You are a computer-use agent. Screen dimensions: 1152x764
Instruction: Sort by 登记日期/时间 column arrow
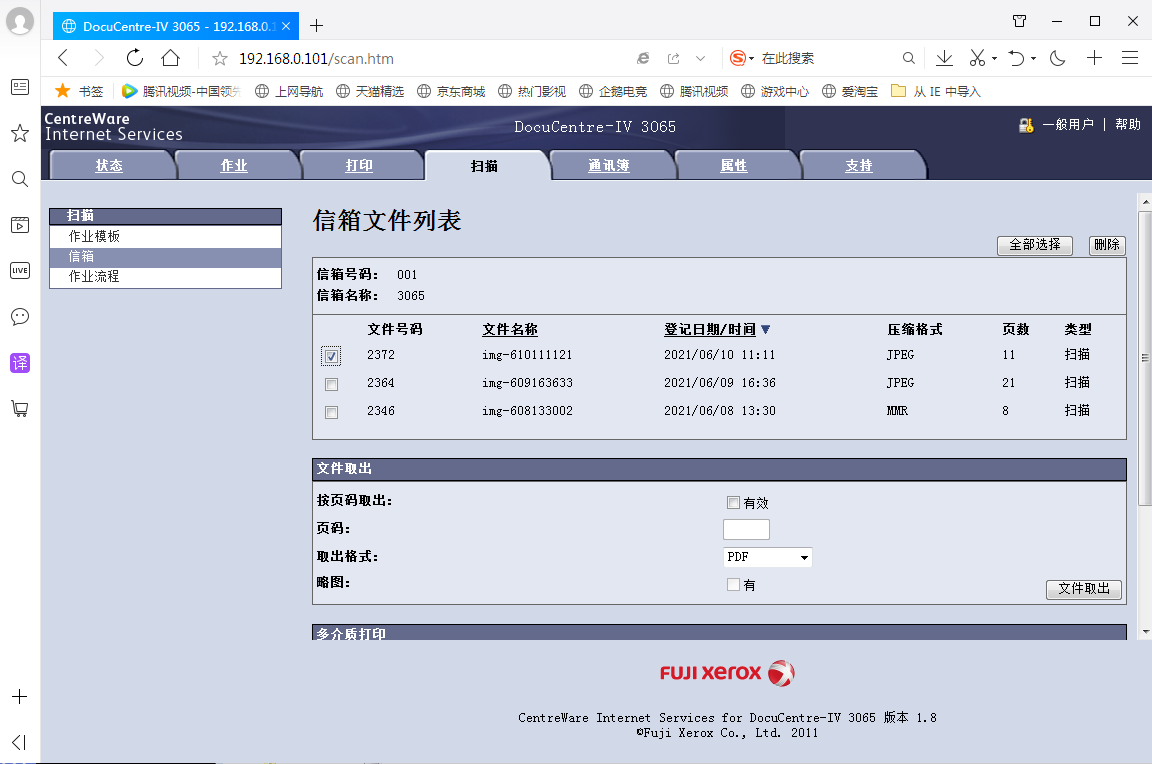pos(766,330)
